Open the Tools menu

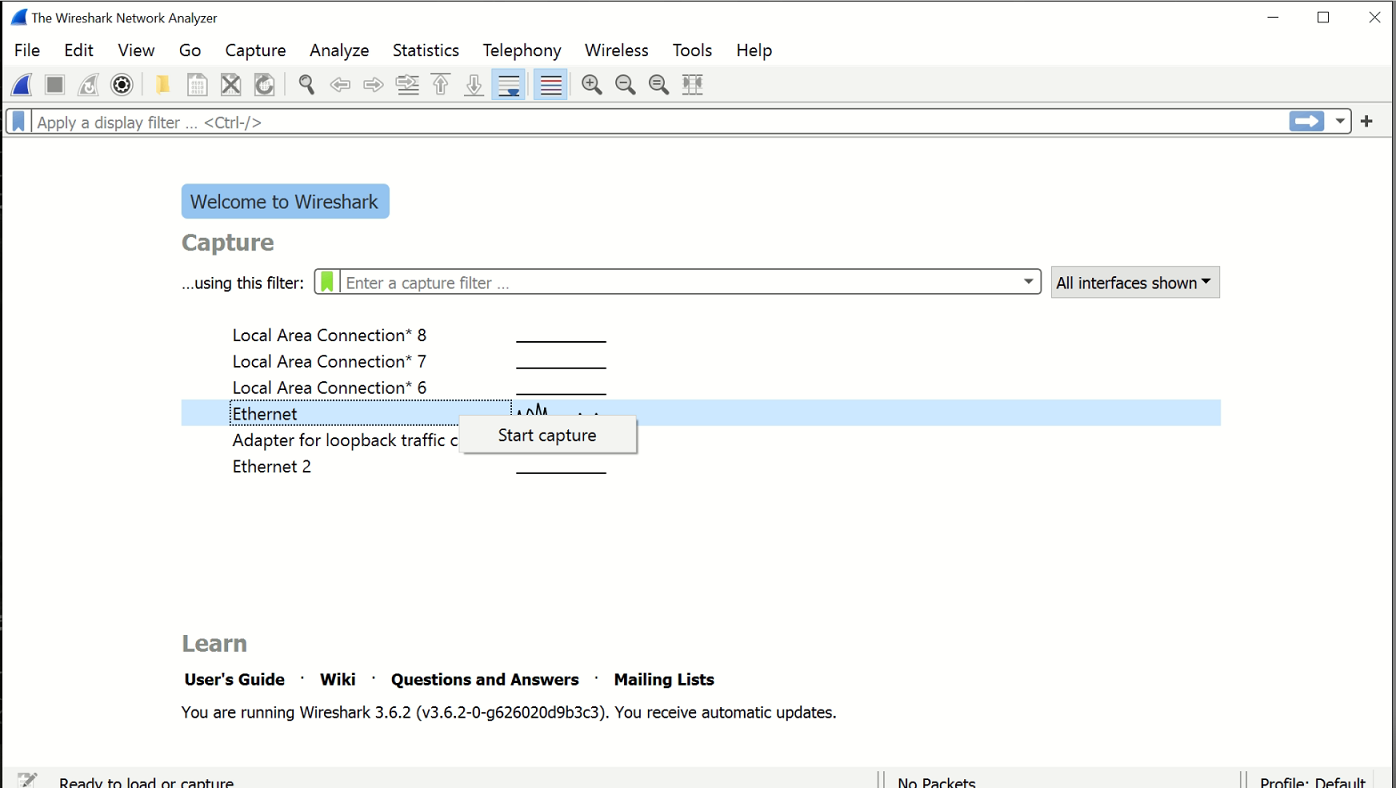[x=692, y=50]
